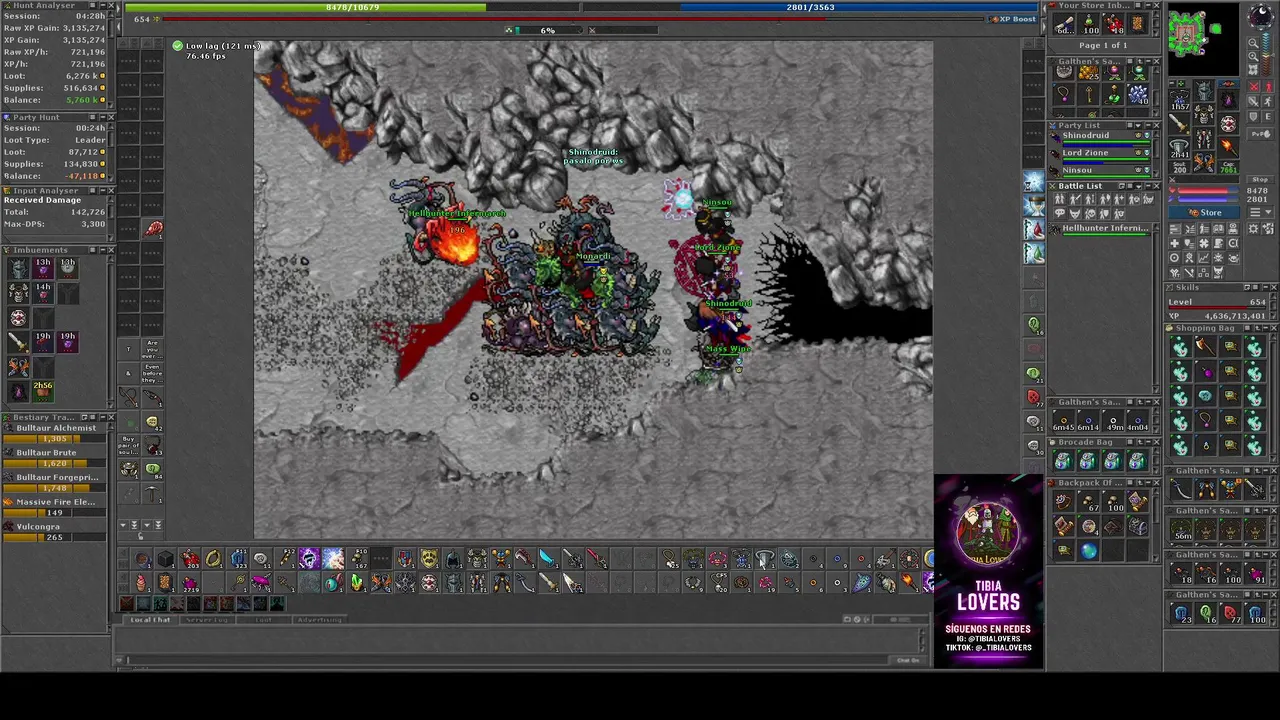Viewport: 1280px width, 720px height.
Task: Toggle Expert mode E button
Action: point(1268,117)
